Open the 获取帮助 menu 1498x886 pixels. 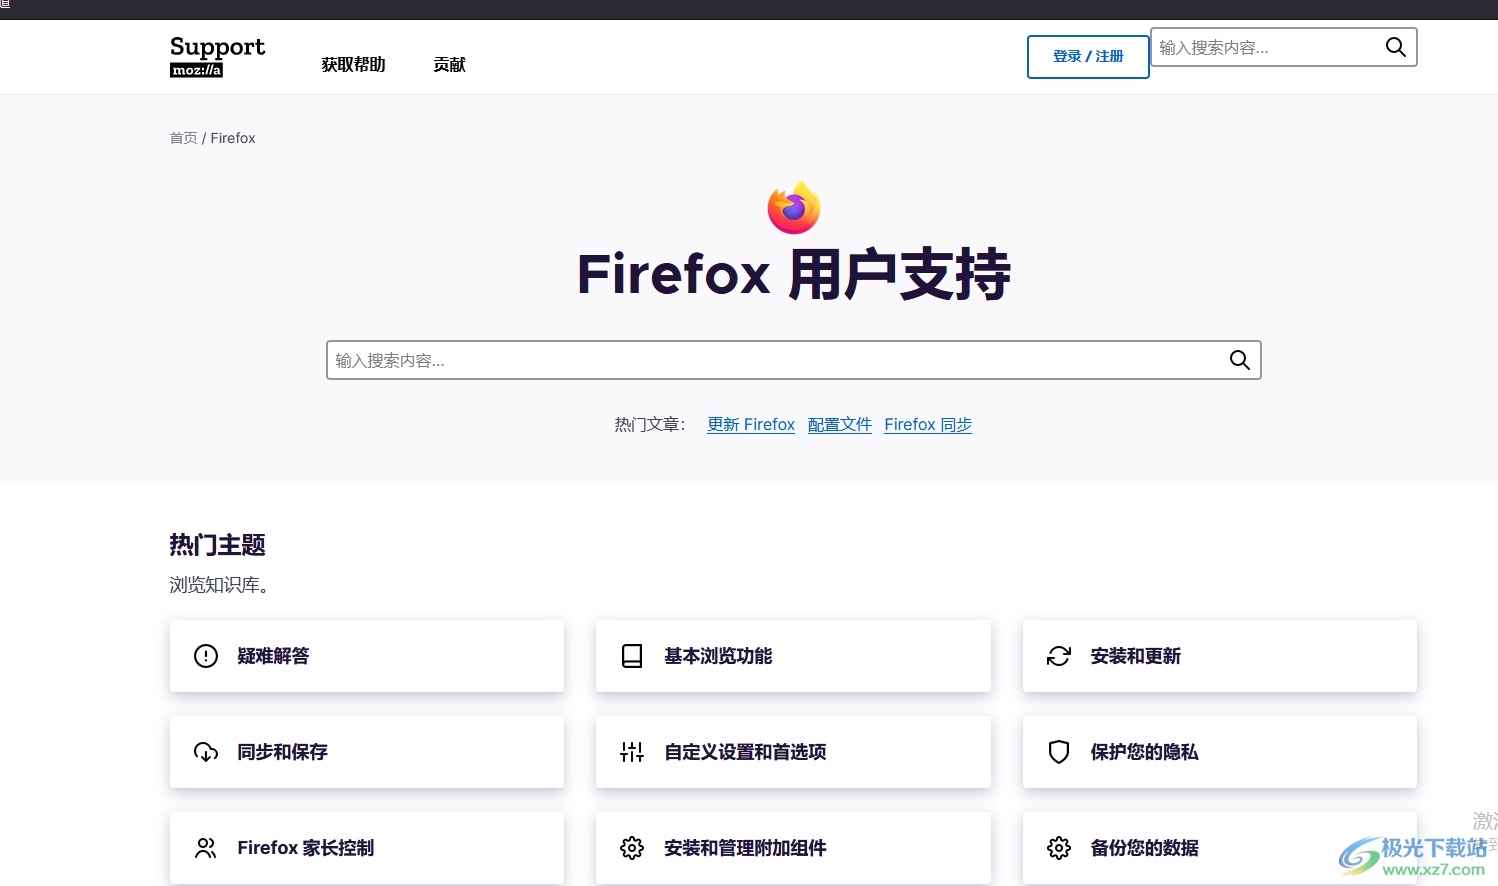353,64
